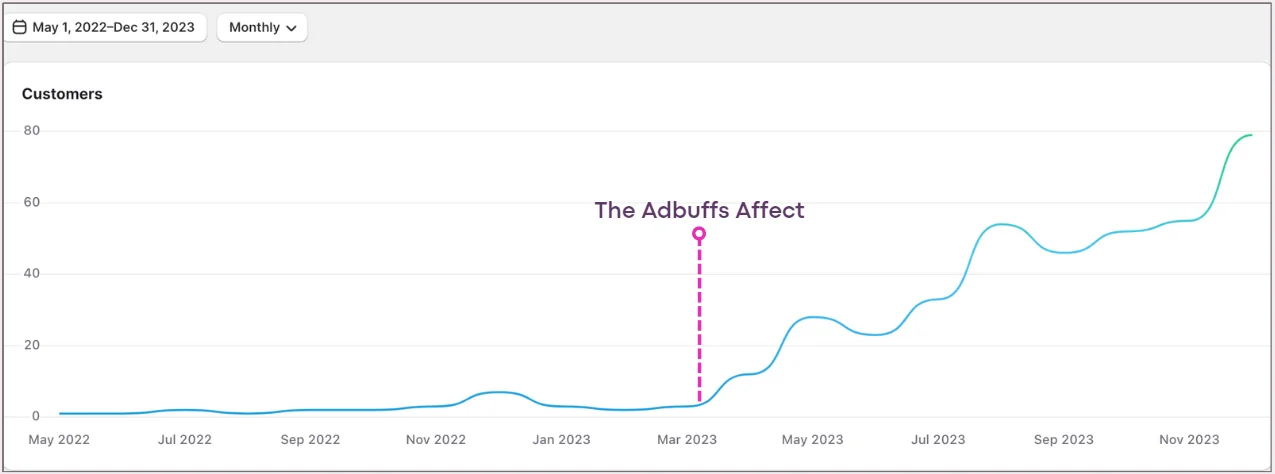The image size is (1275, 474).
Task: Click the Mar 2023 x-axis label
Action: pos(687,439)
